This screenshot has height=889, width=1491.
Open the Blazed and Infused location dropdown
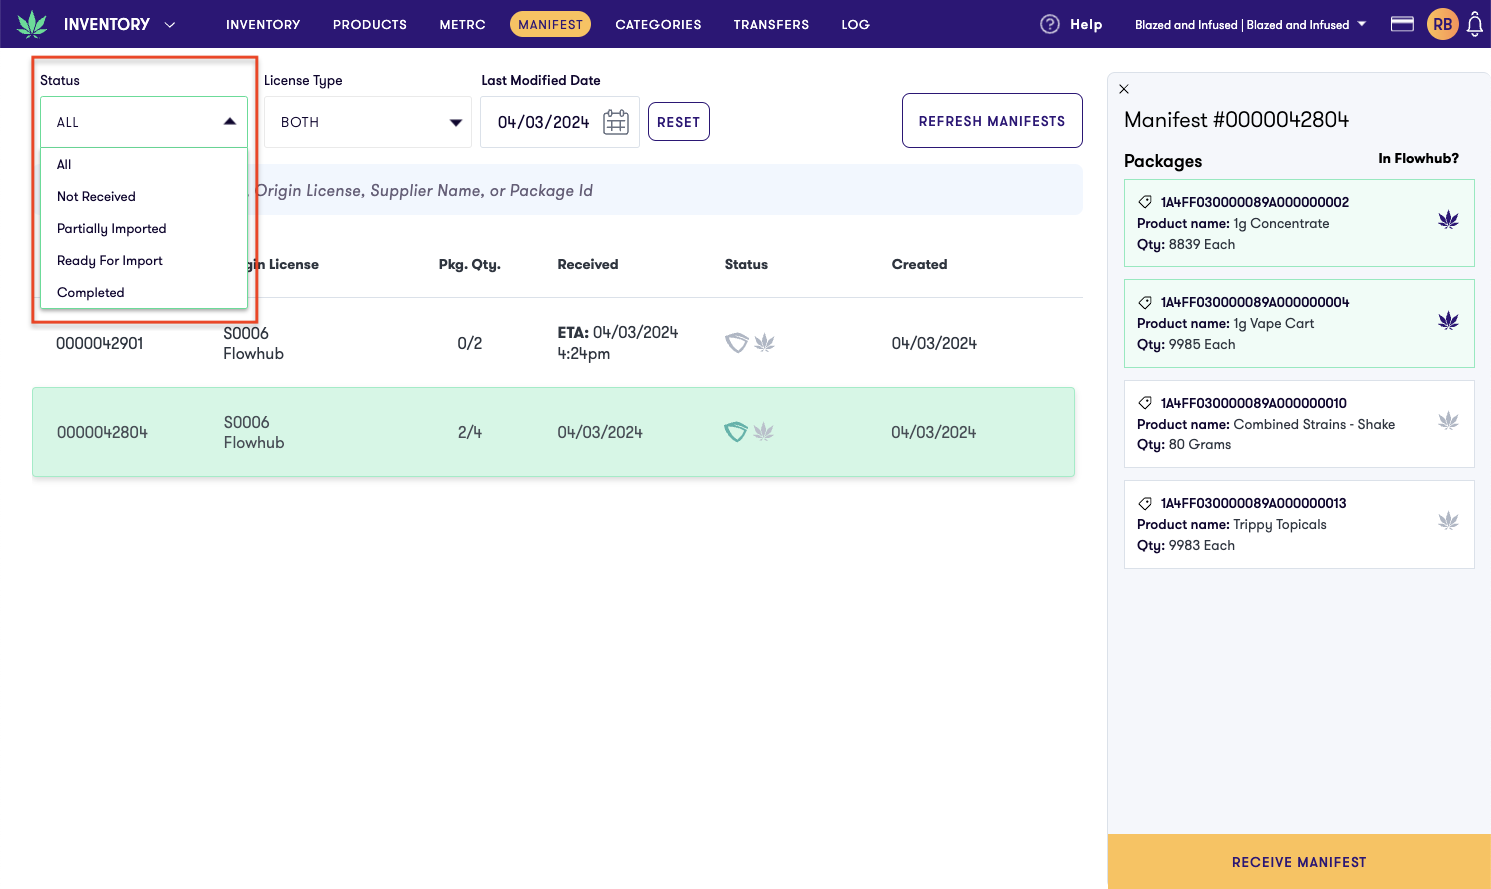tap(1250, 24)
